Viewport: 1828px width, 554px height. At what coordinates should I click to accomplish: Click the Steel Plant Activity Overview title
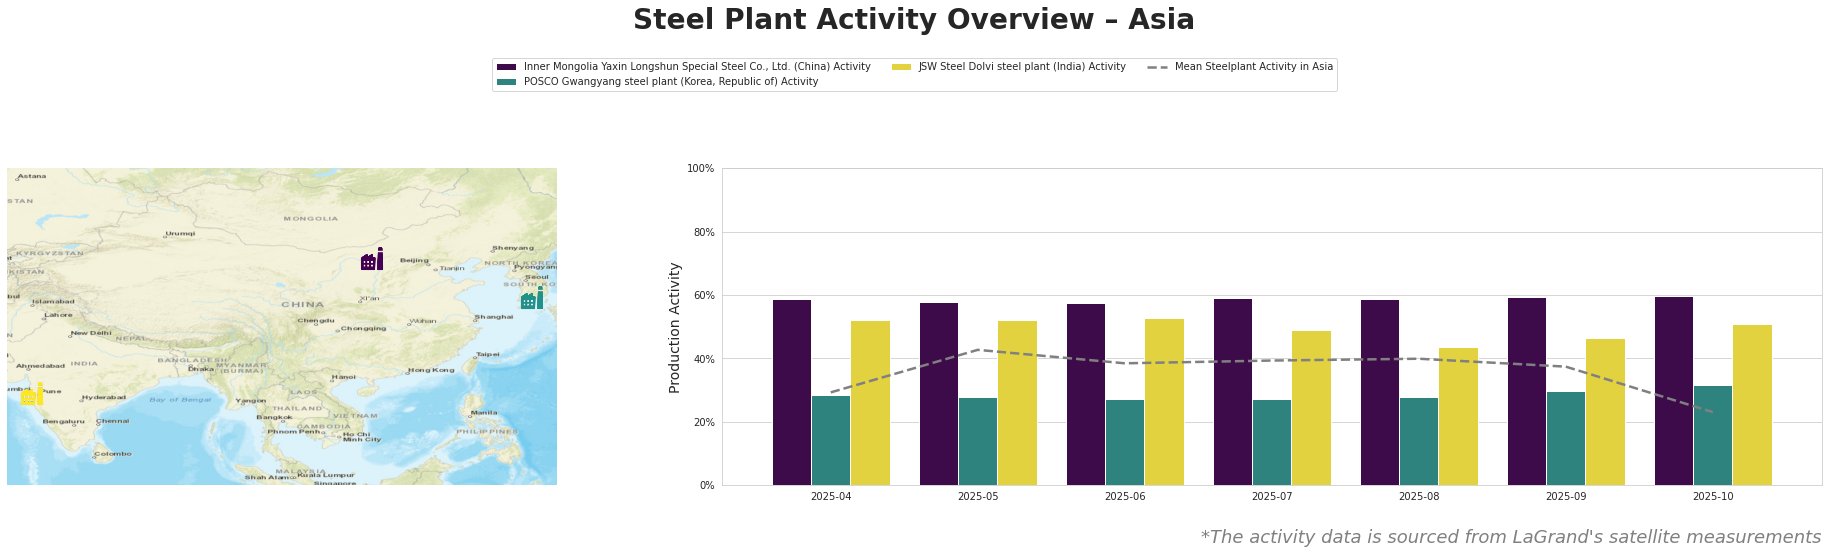click(x=913, y=20)
